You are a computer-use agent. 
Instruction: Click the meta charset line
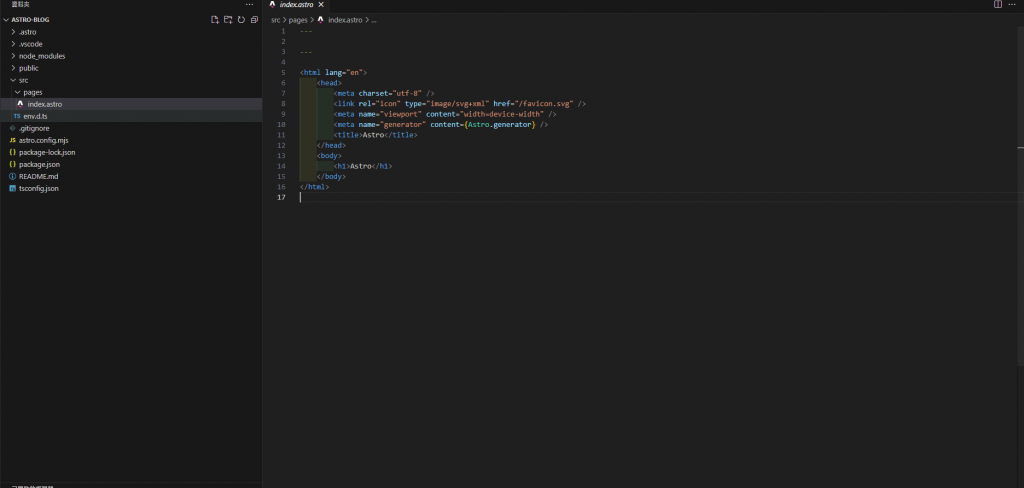click(x=383, y=93)
